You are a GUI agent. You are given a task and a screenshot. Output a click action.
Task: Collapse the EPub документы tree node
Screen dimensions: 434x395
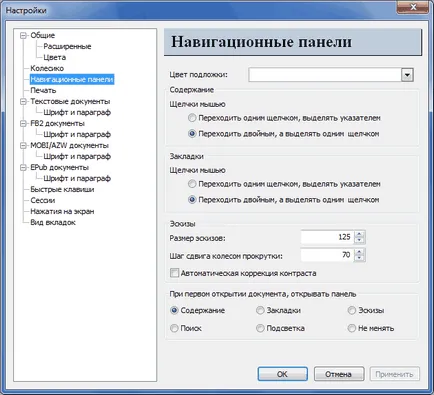(23, 167)
